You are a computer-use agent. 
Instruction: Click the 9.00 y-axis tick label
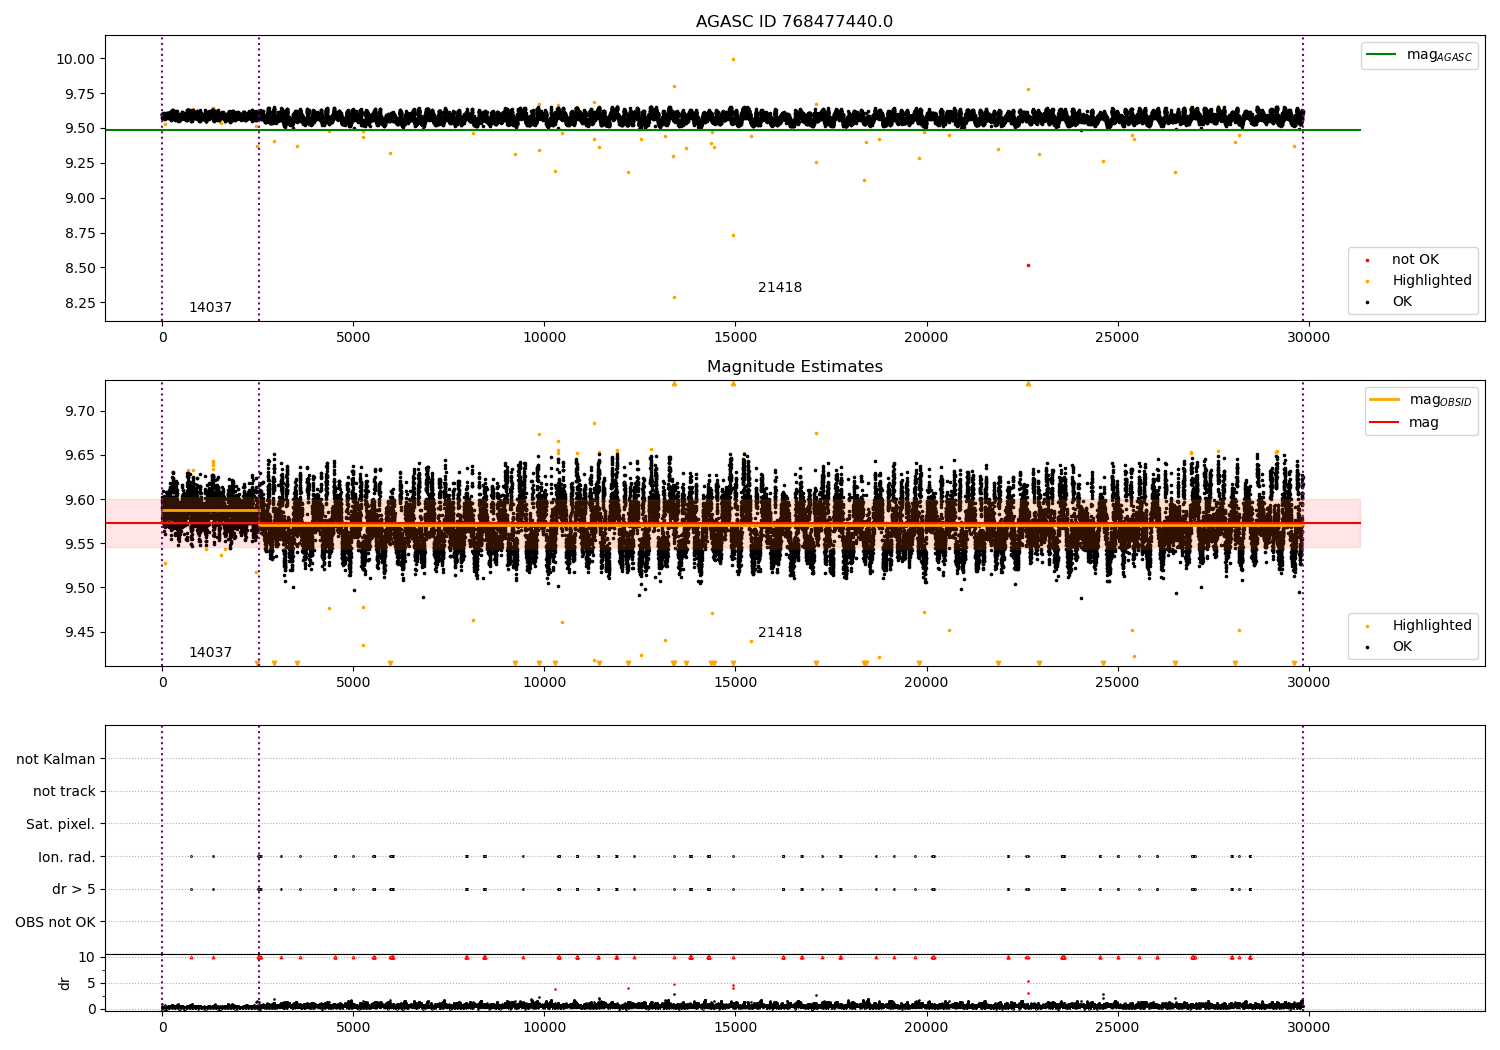click(79, 198)
